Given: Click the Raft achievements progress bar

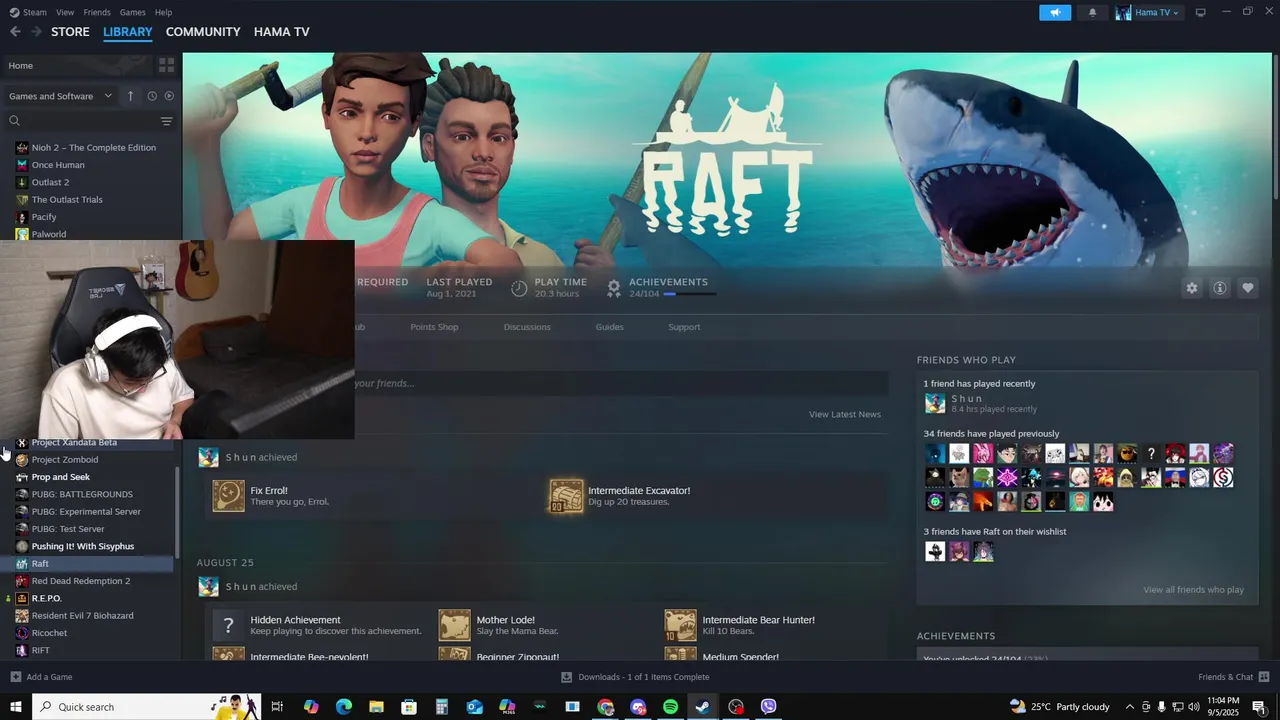Looking at the screenshot, I should click(x=689, y=294).
